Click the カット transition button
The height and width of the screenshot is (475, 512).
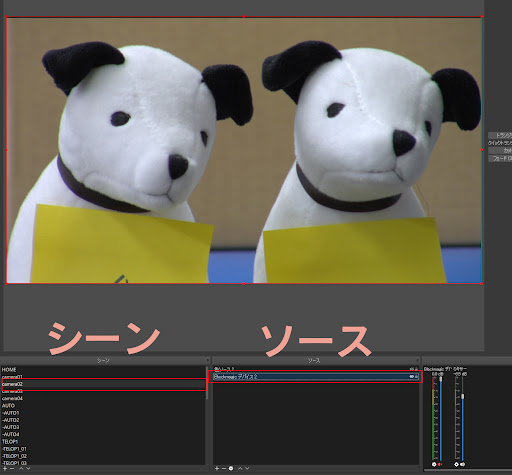click(500, 150)
